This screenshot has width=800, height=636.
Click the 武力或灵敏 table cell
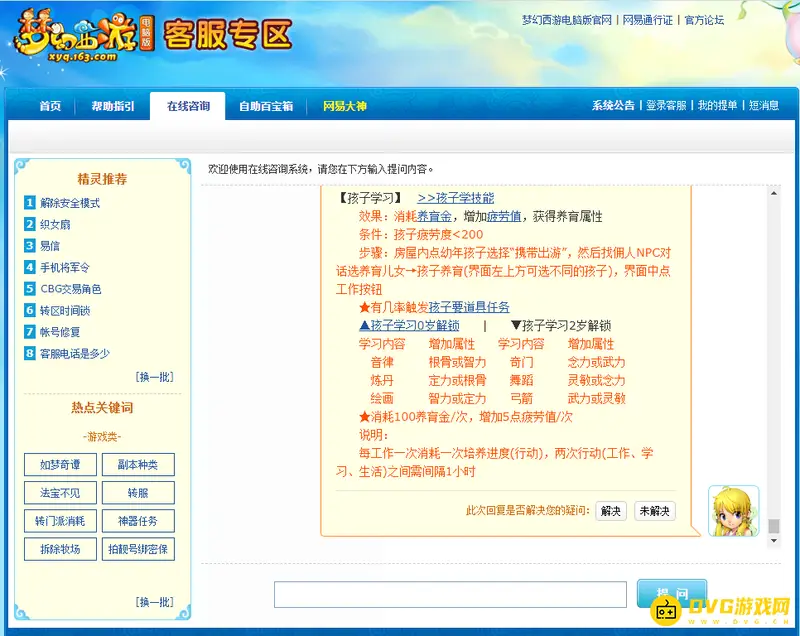(596, 398)
